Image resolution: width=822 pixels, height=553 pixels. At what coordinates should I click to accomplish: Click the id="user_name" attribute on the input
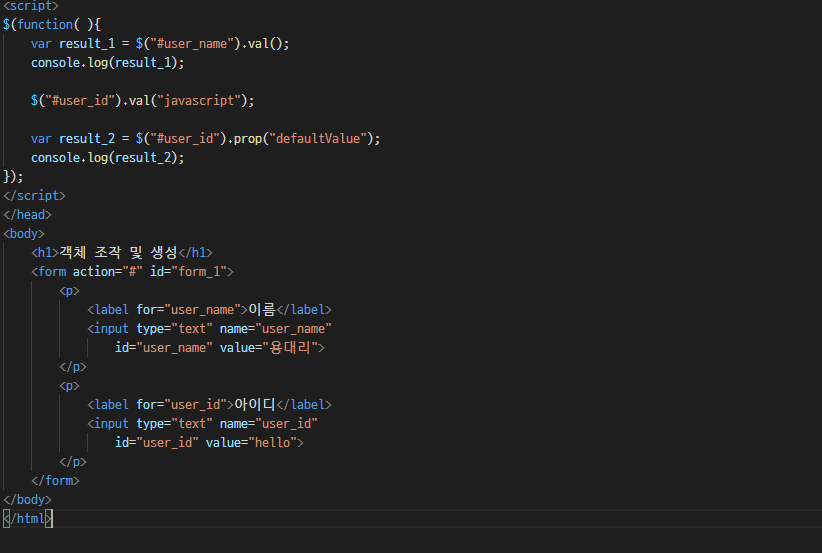point(164,348)
